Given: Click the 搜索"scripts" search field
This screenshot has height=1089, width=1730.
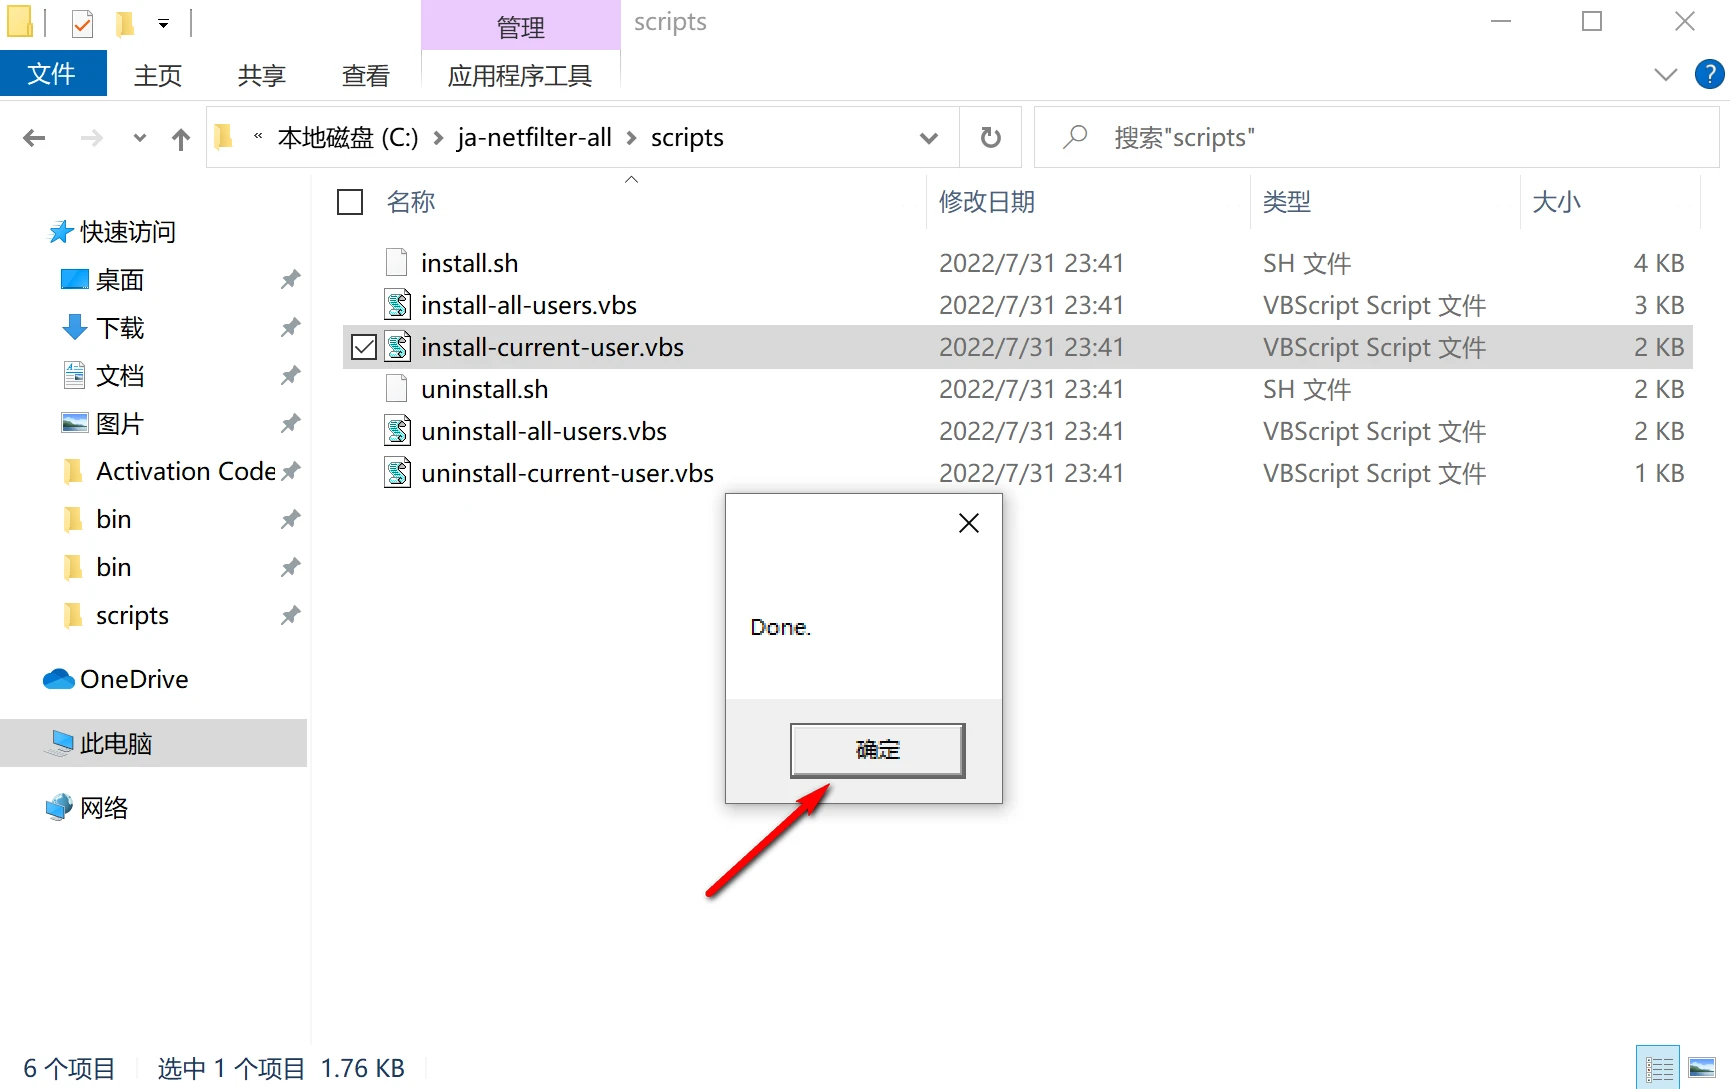Looking at the screenshot, I should 1377,137.
